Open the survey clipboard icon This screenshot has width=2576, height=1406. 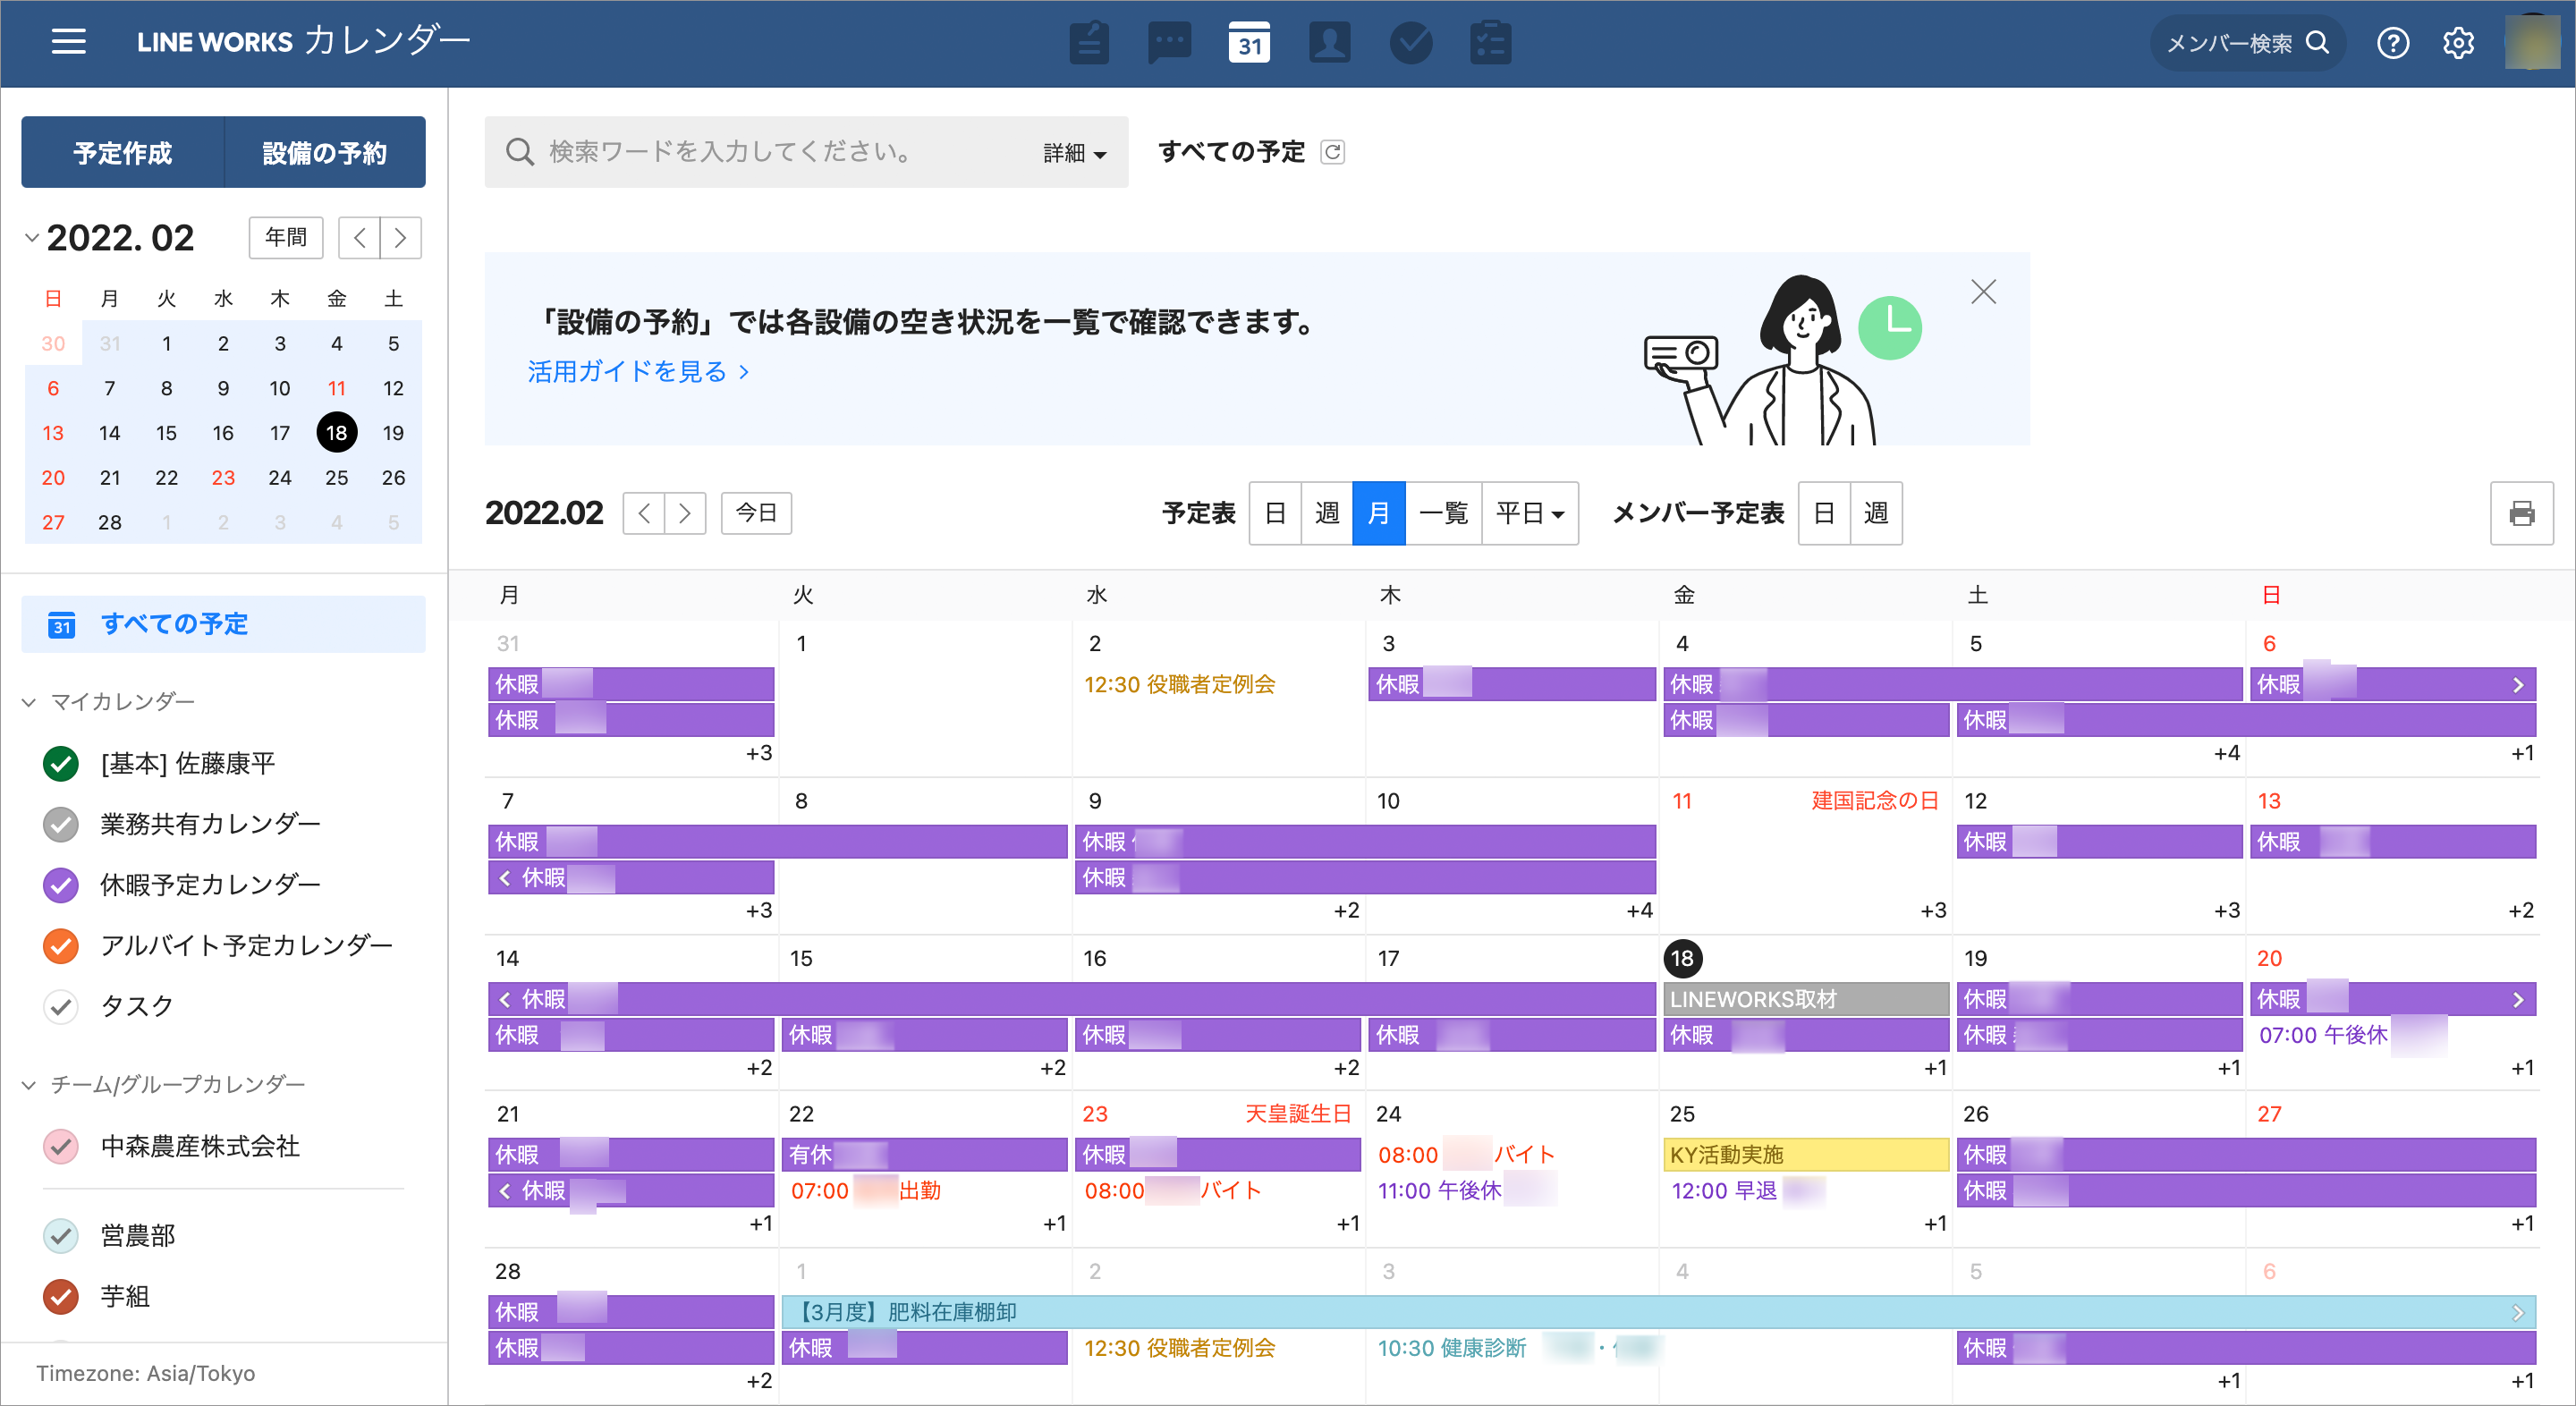1490,43
